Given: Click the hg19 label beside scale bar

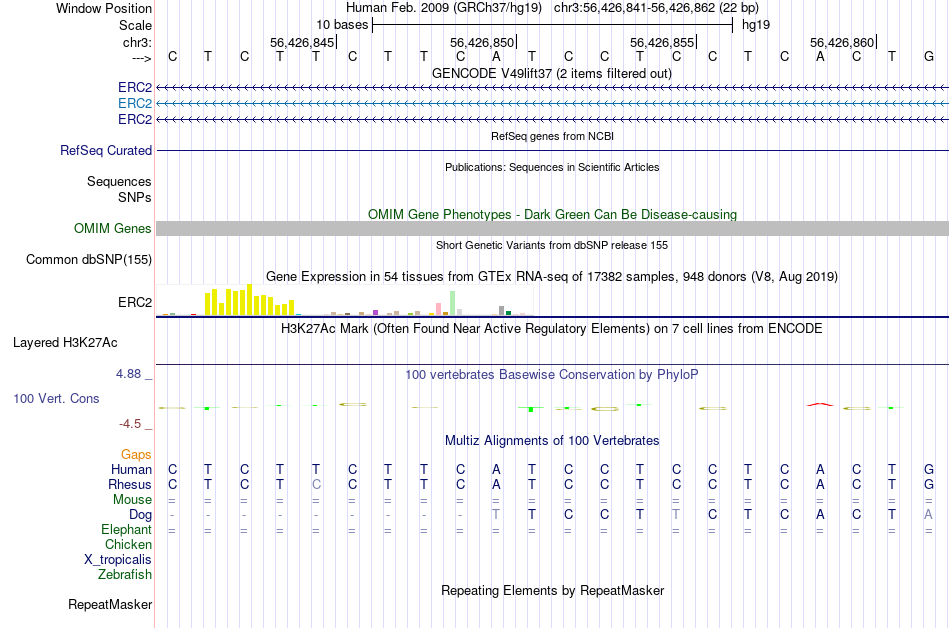Looking at the screenshot, I should pyautogui.click(x=756, y=25).
